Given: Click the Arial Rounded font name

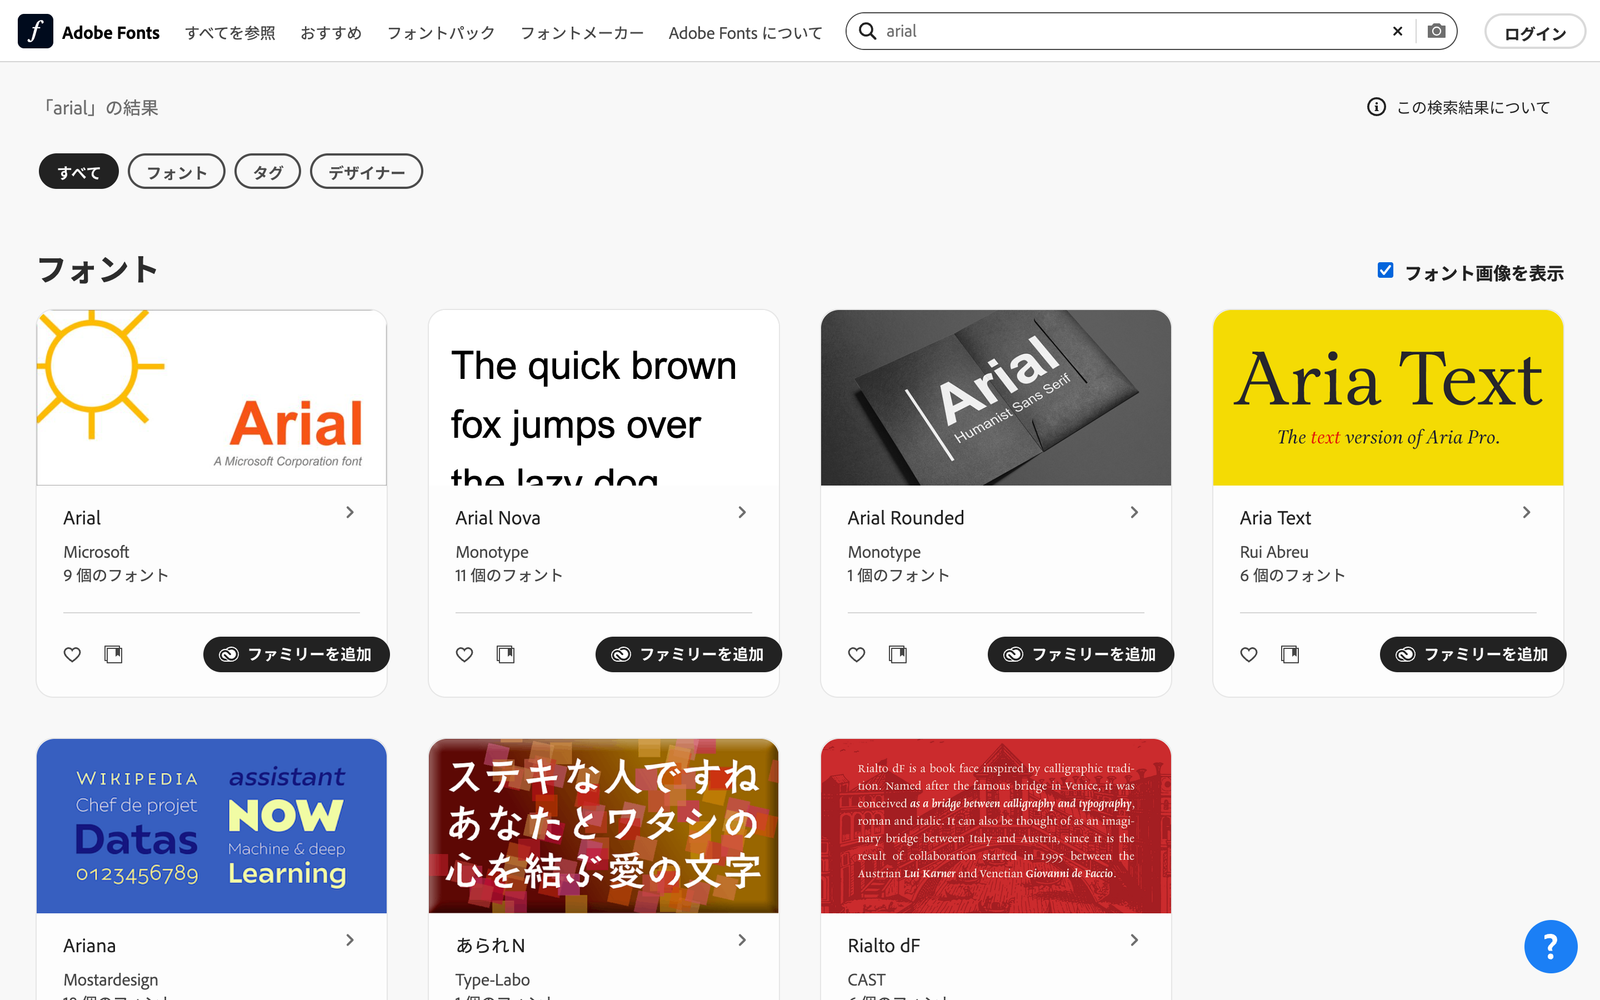Looking at the screenshot, I should [906, 518].
